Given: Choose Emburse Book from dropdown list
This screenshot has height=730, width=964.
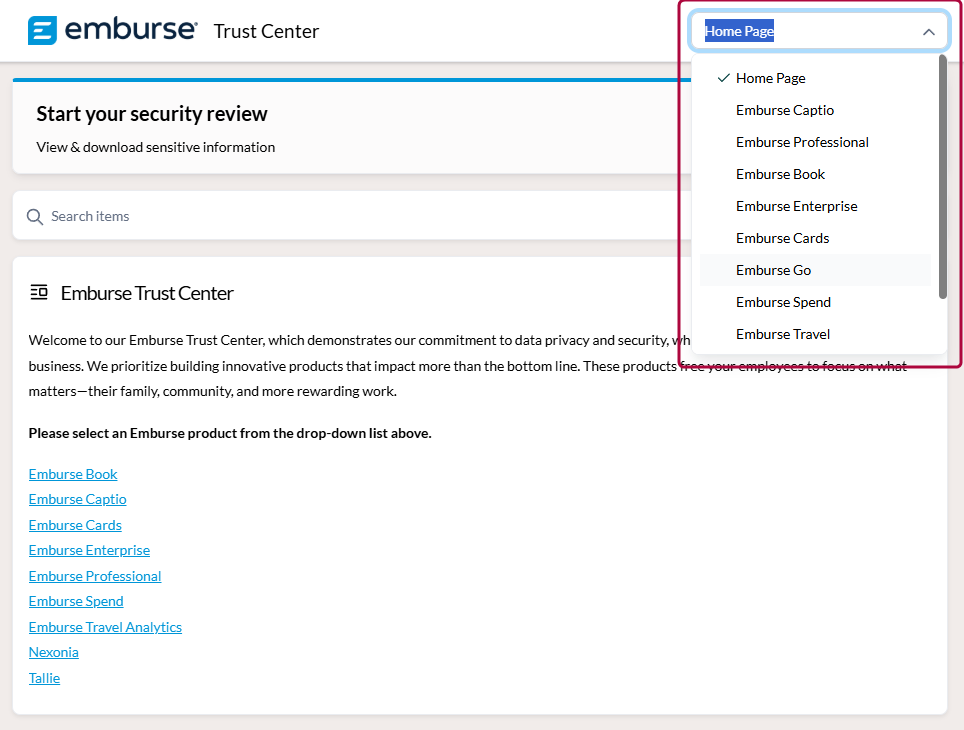Looking at the screenshot, I should coord(815,174).
